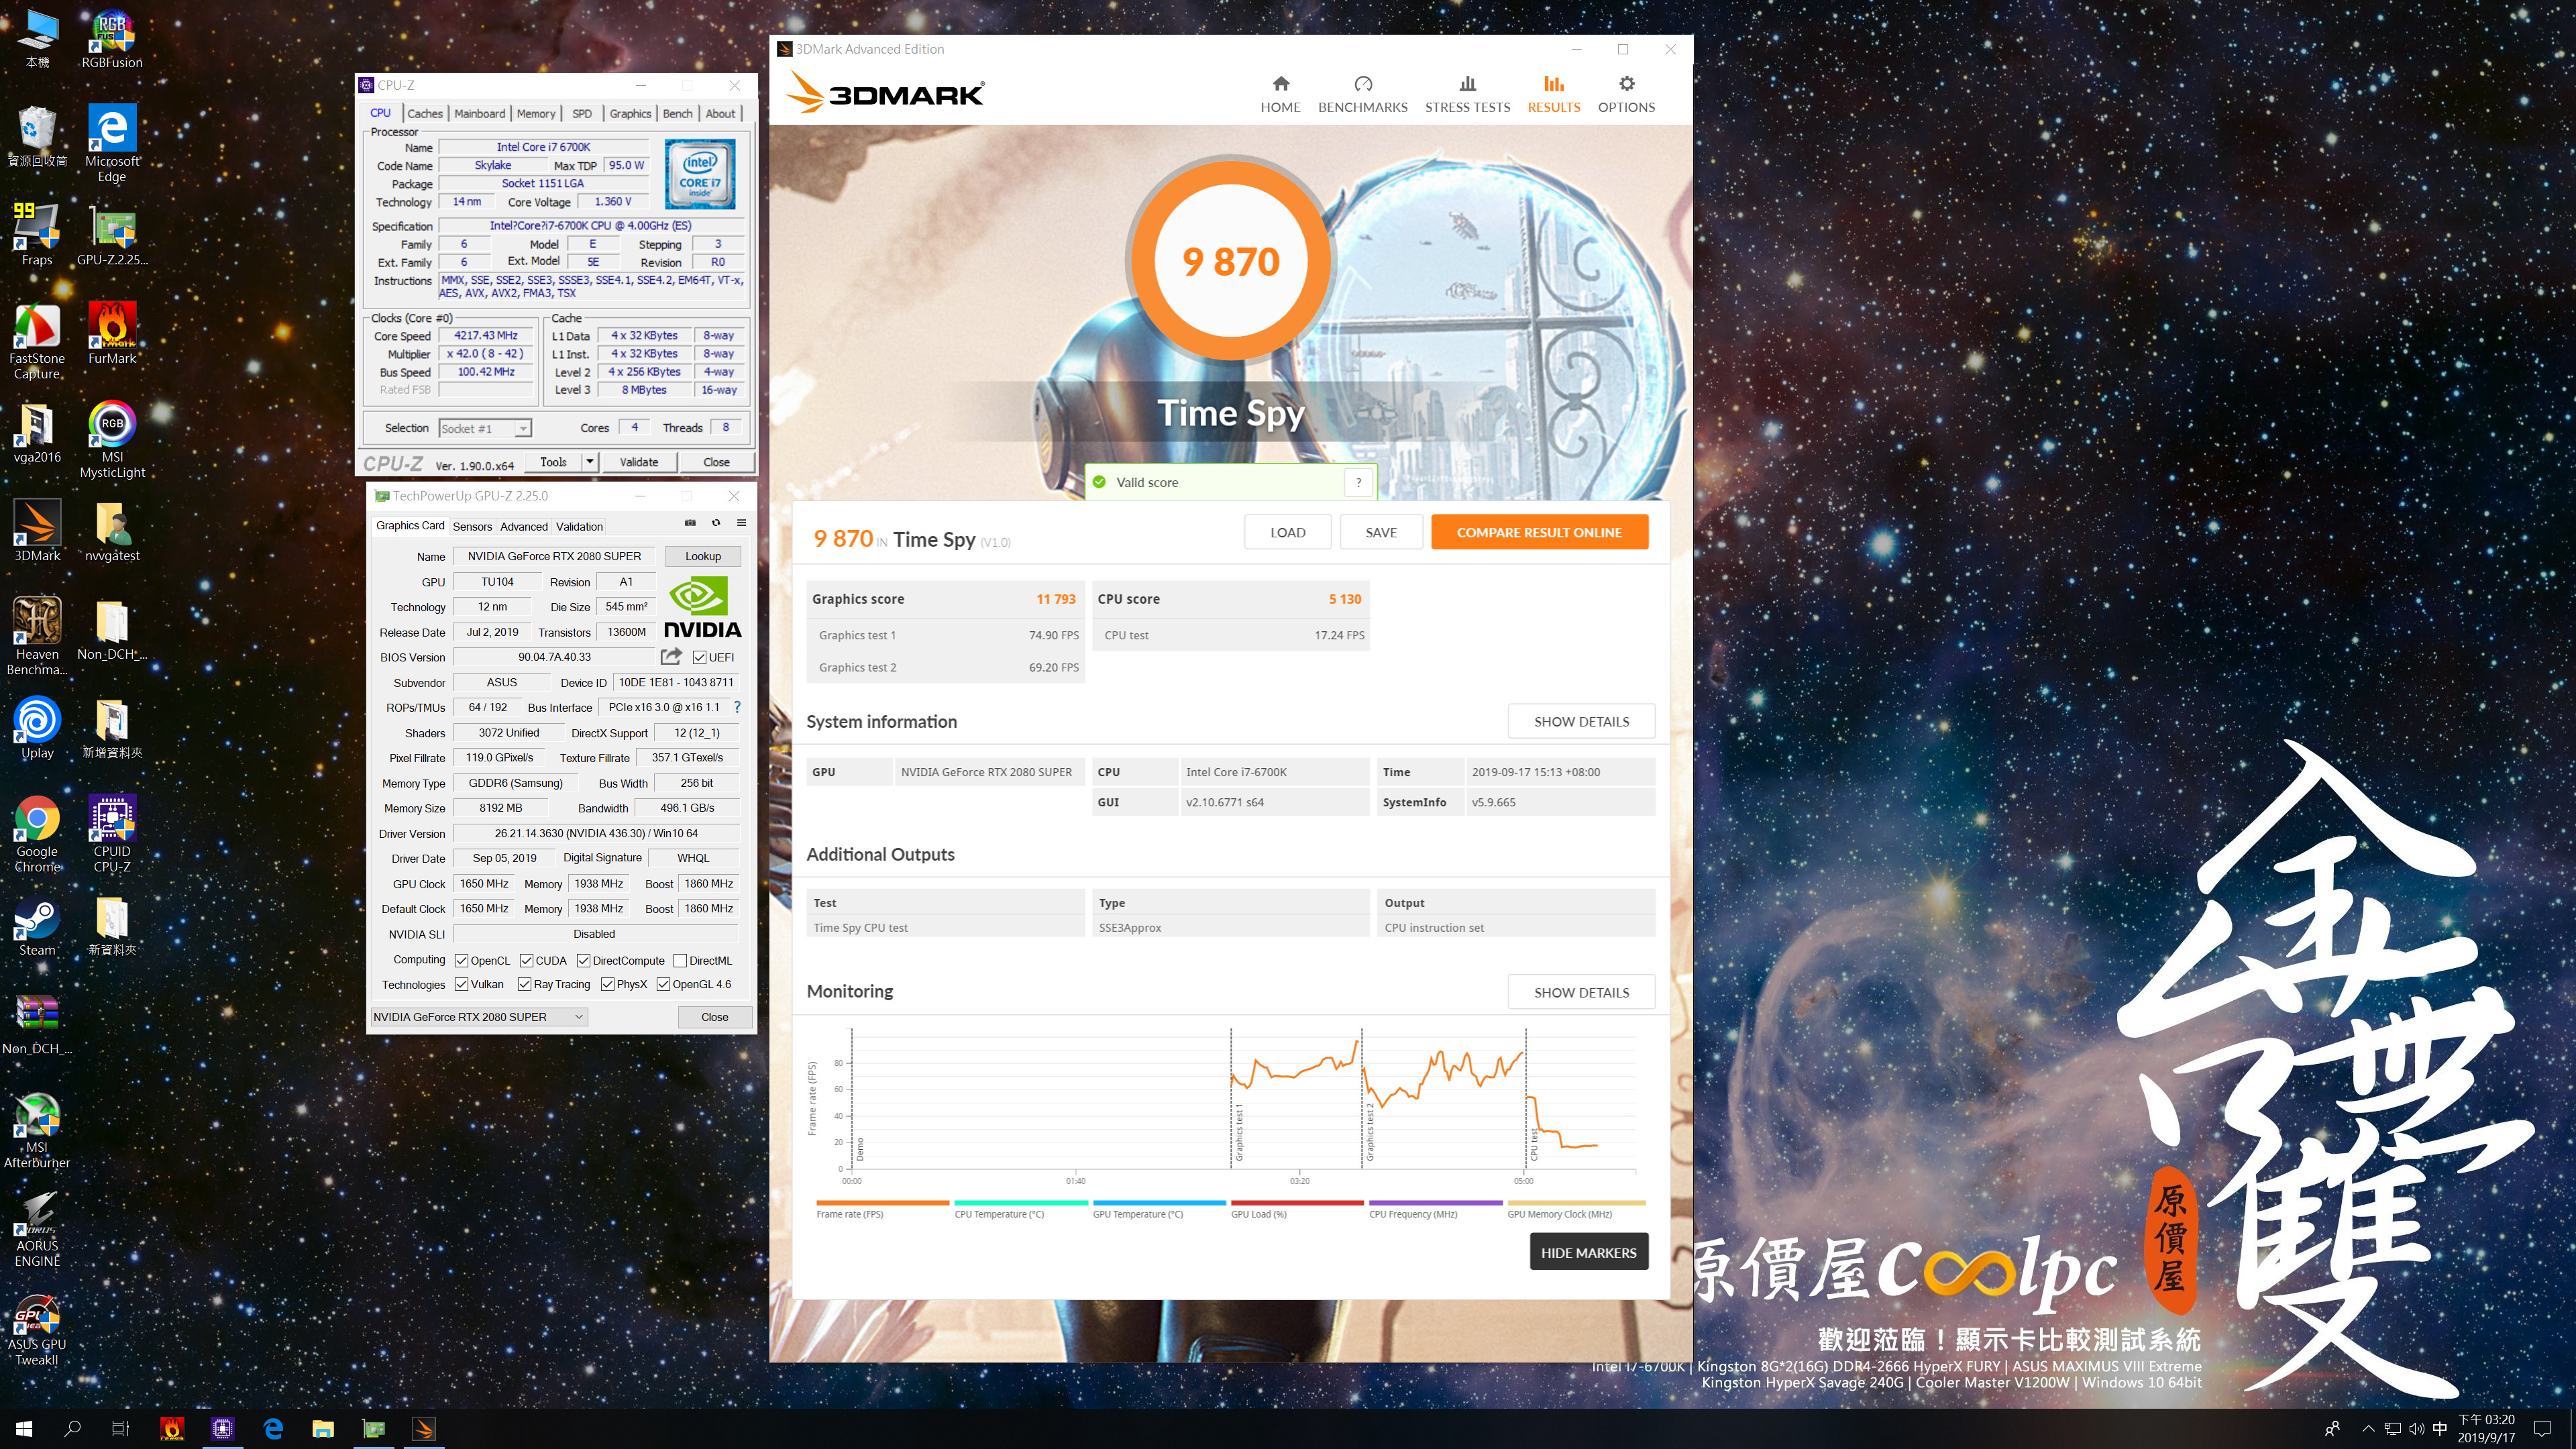Open 3DMark OPTIONS gear
The image size is (2576, 1449).
point(1626,95)
